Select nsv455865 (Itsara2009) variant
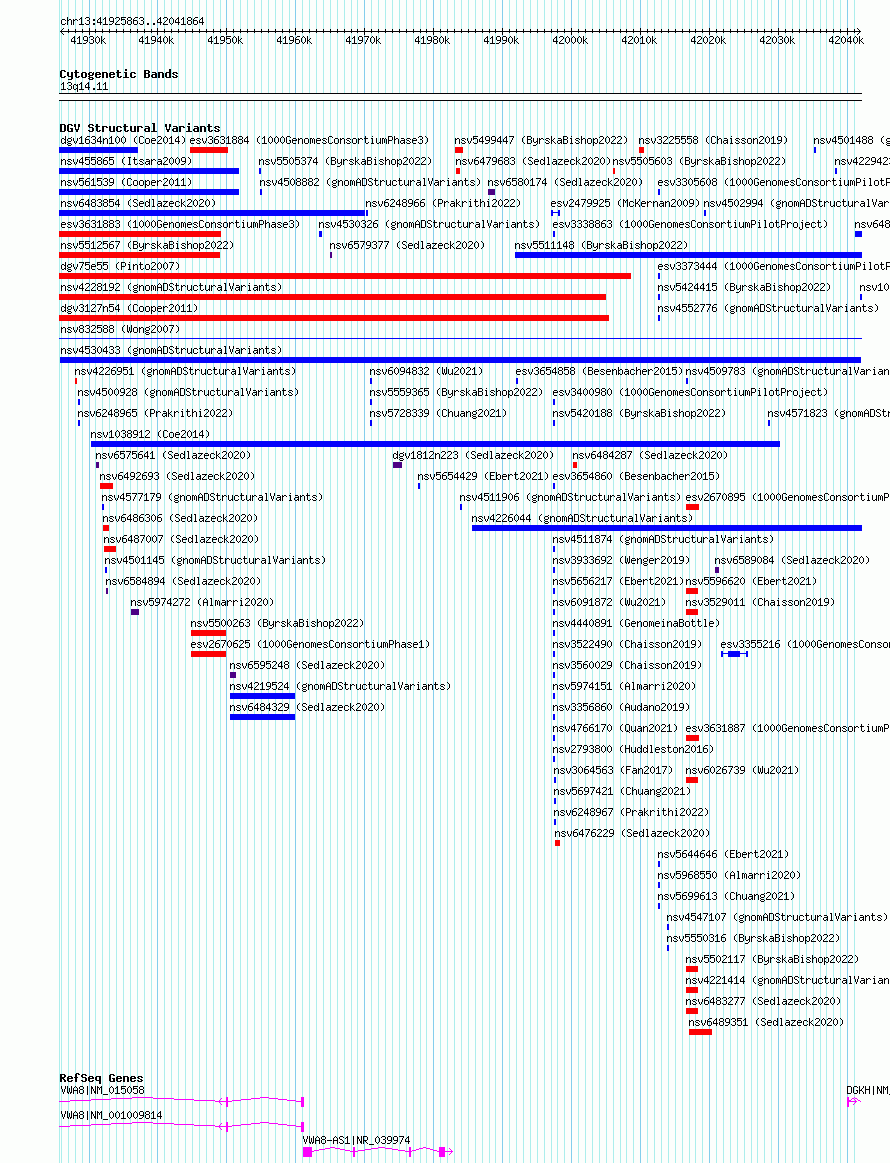 point(126,161)
